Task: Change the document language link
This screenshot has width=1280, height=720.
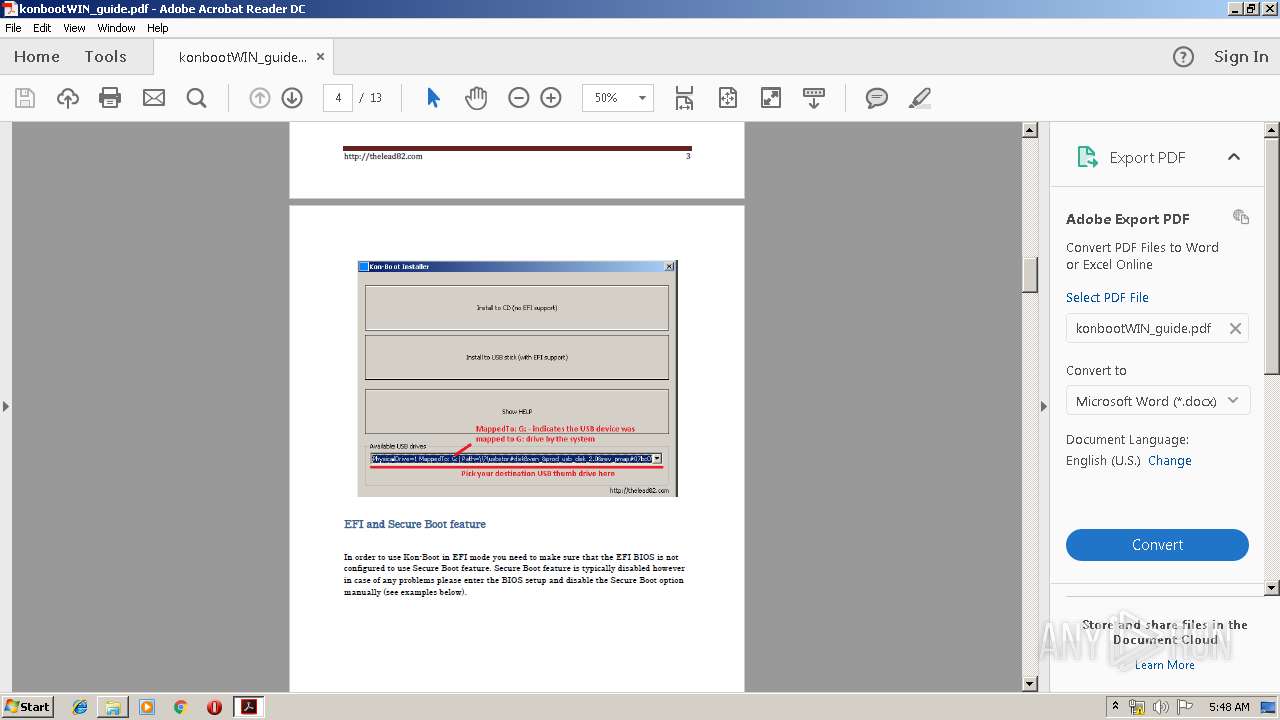Action: click(1170, 460)
